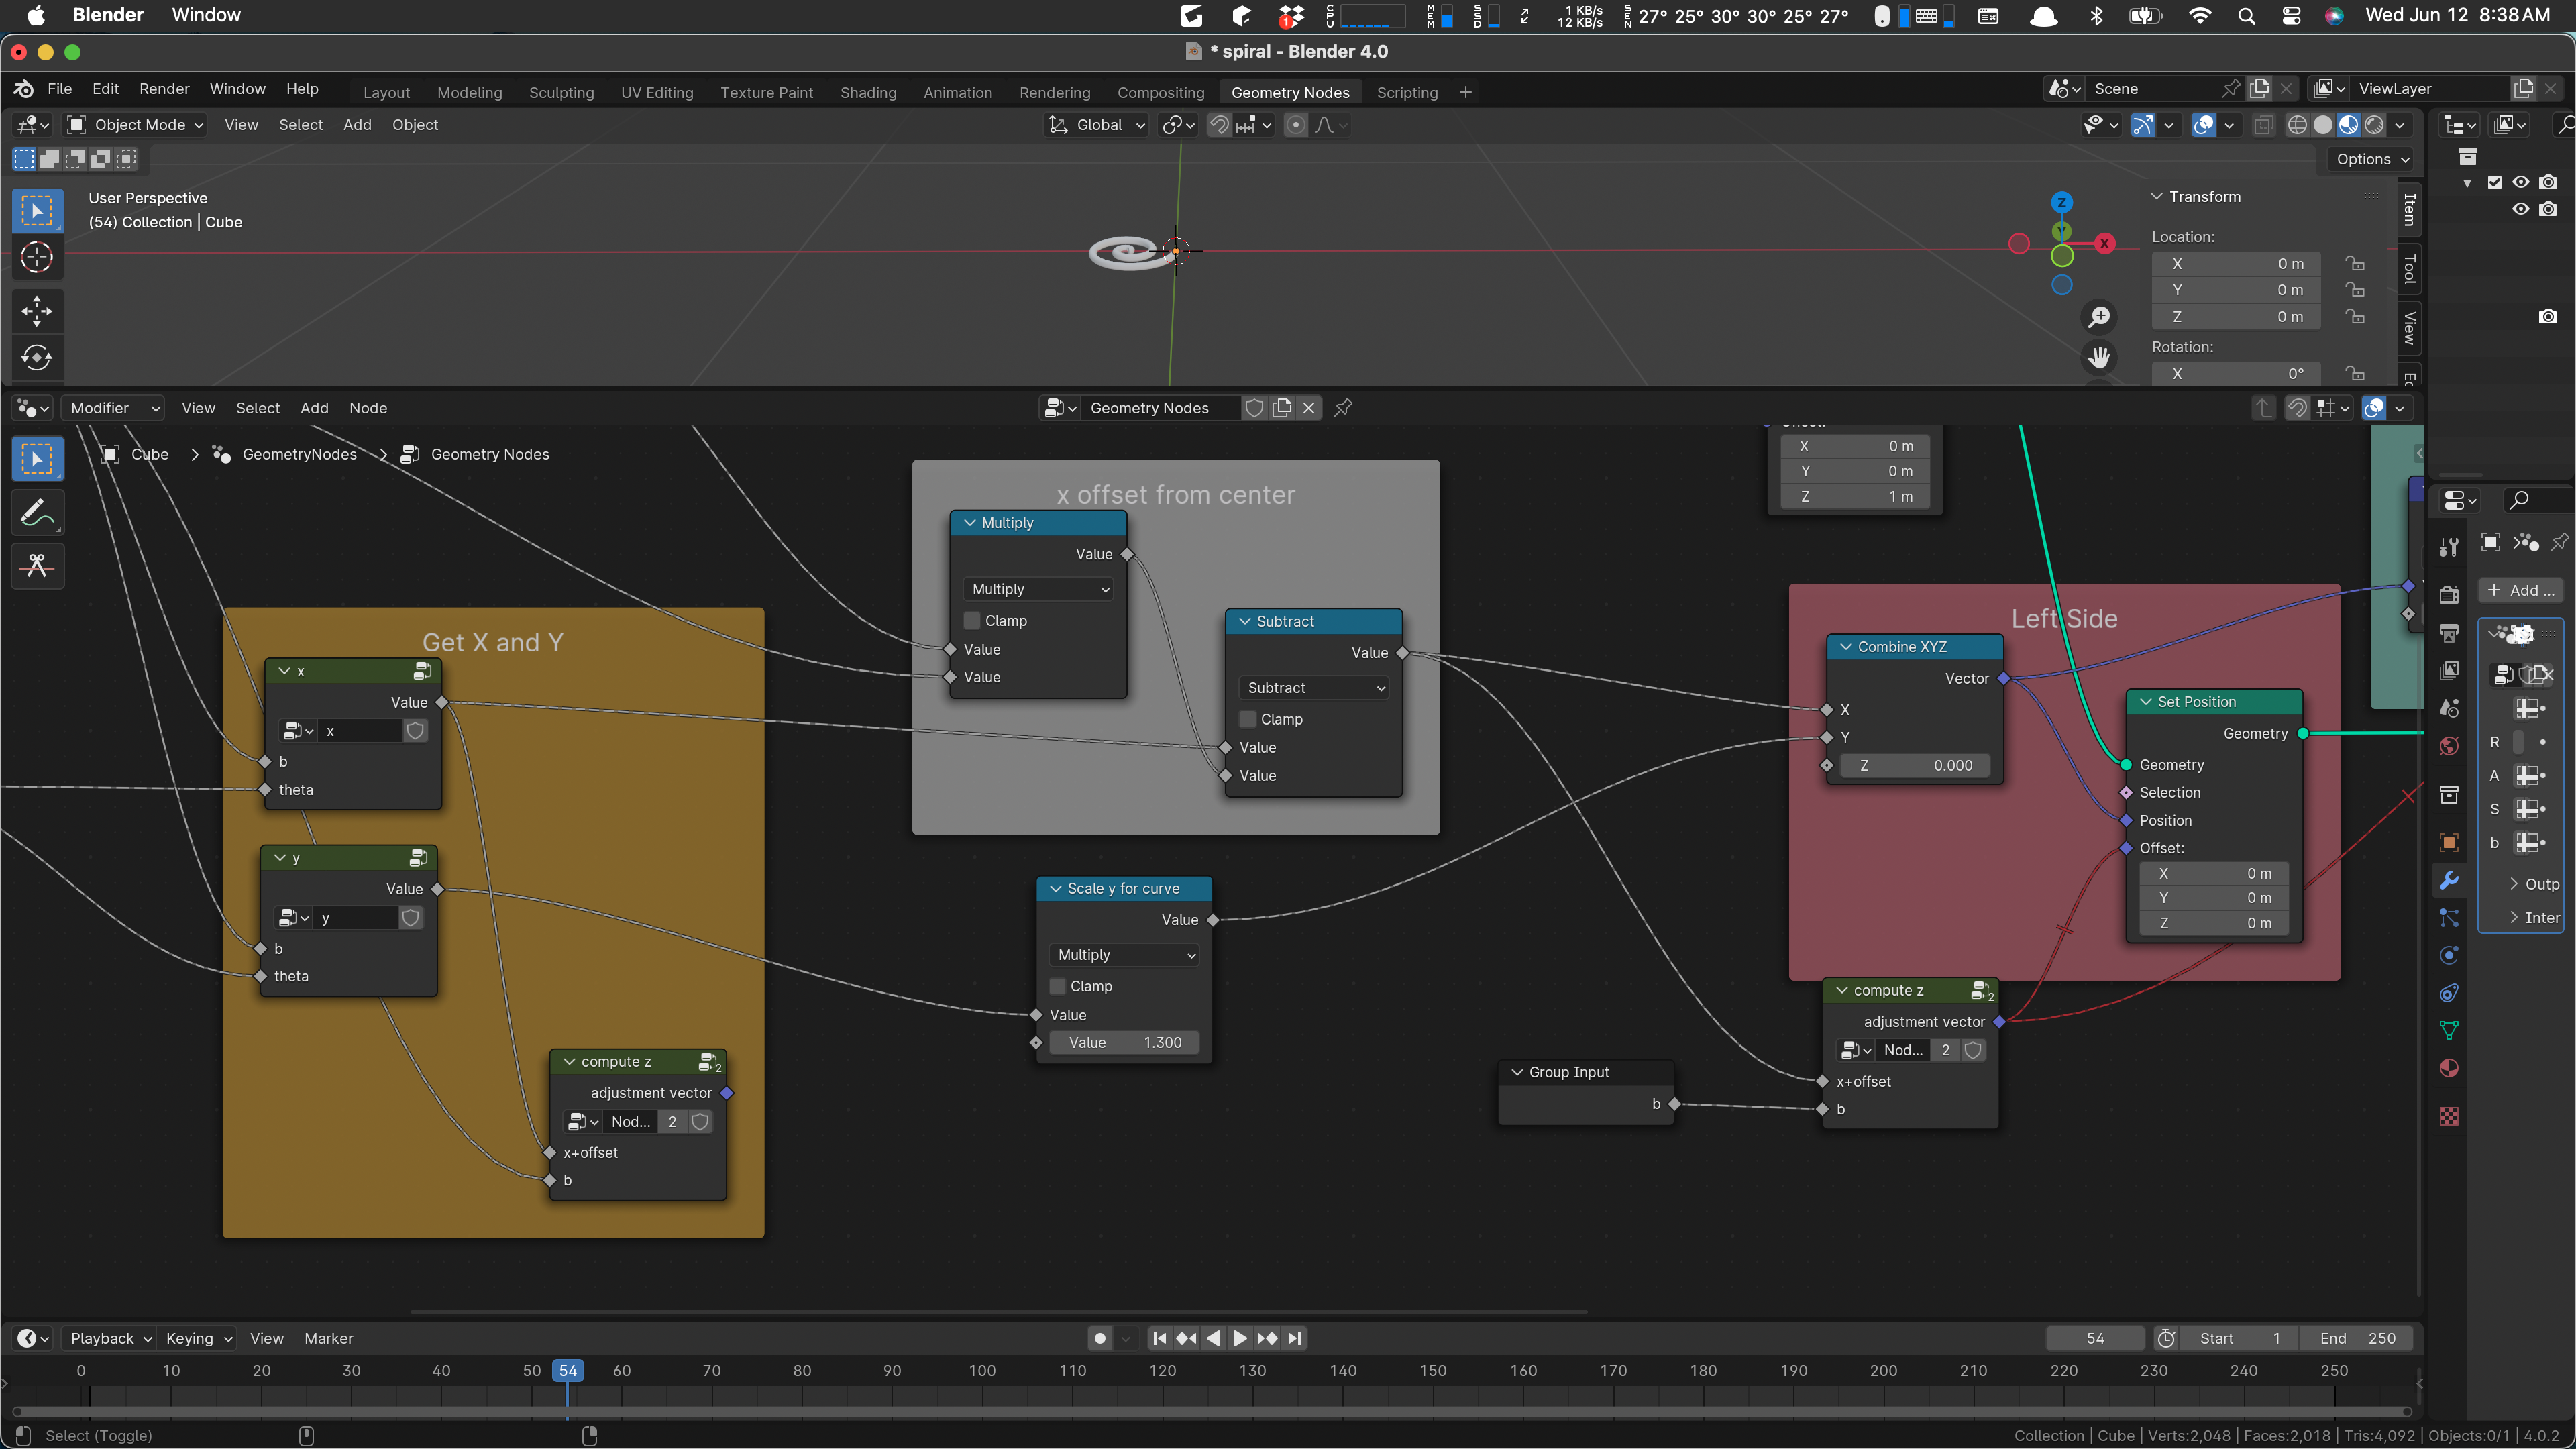
Task: Open the Particles properties tab
Action: coord(2449,917)
